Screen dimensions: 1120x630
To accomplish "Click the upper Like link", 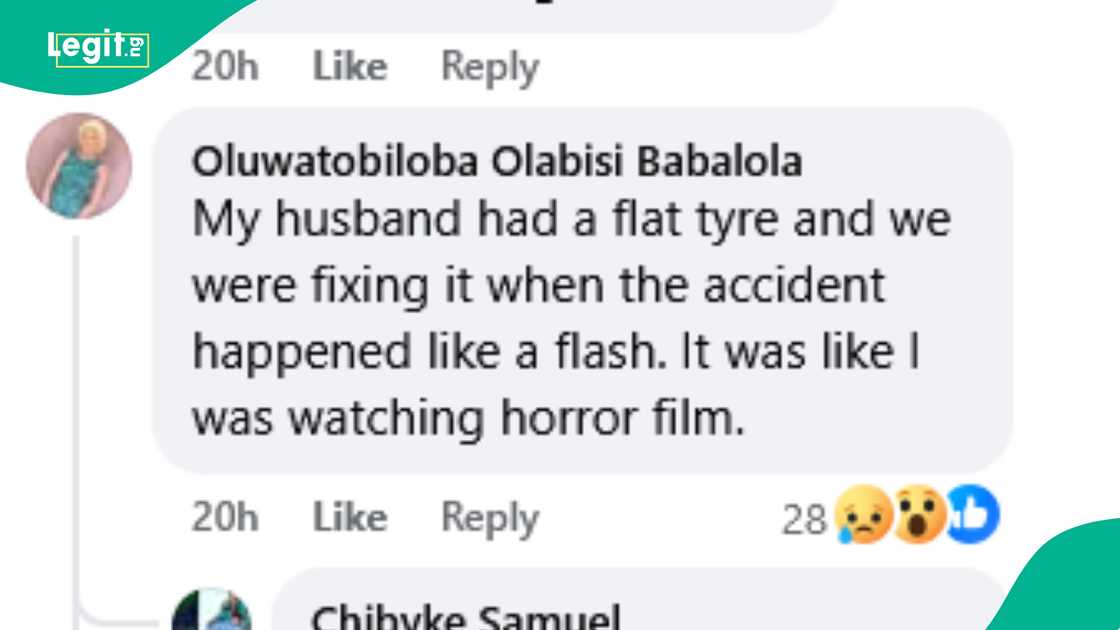I will click(x=347, y=66).
